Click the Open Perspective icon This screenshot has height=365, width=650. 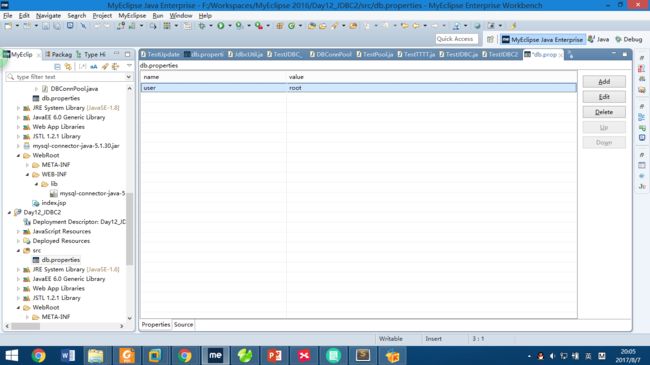tap(490, 39)
